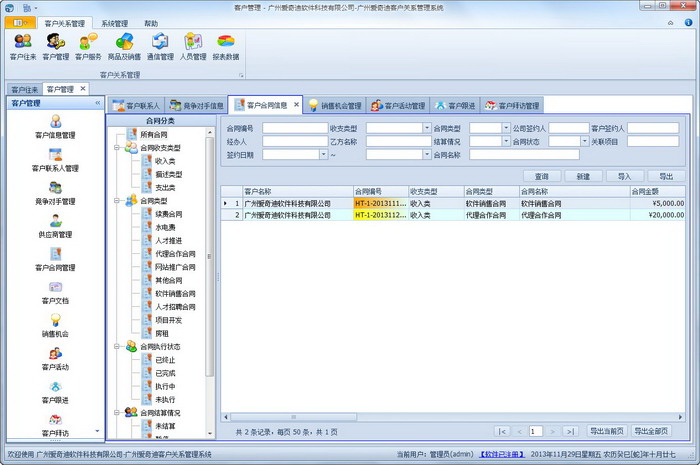
Task: Select 代理合作合同 tree node
Action: click(175, 253)
